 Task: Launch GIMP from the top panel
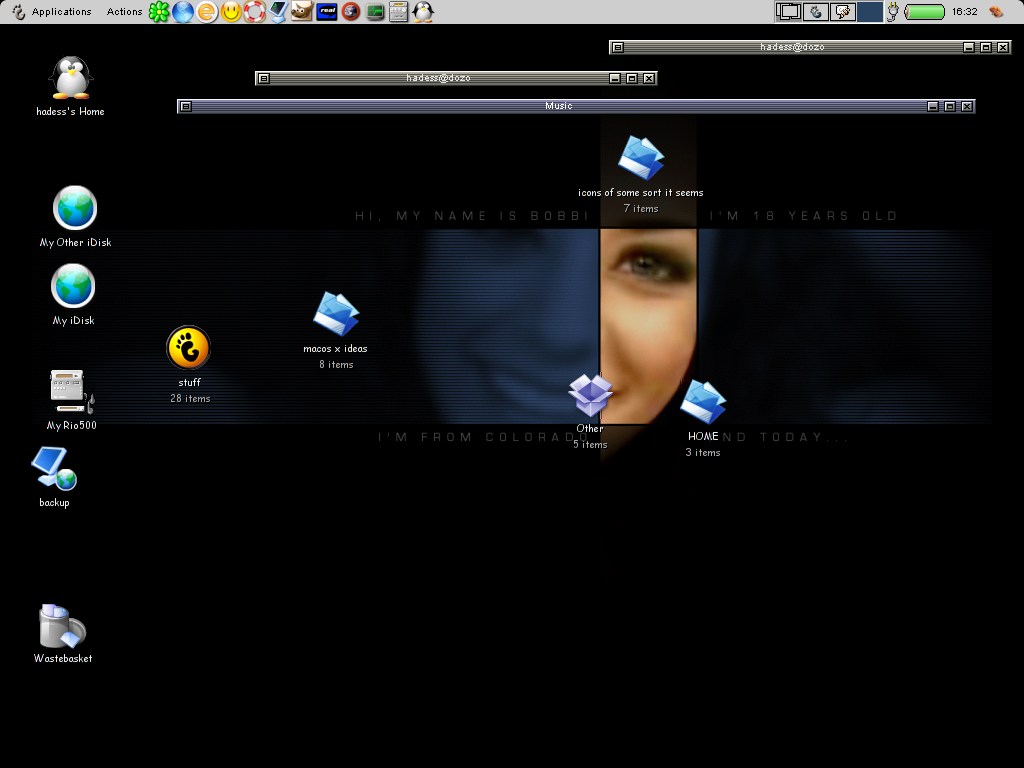[302, 12]
